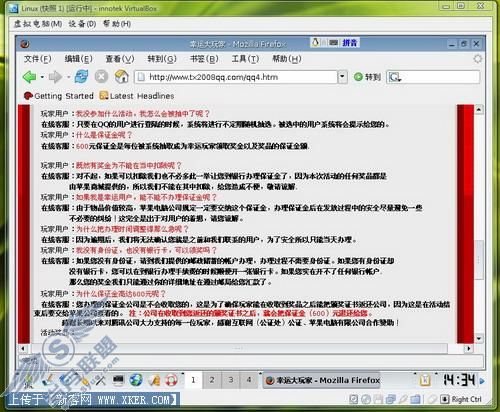Image resolution: width=500 pixels, height=412 pixels.
Task: Click the 拼音 input method indicator
Action: coord(350,43)
